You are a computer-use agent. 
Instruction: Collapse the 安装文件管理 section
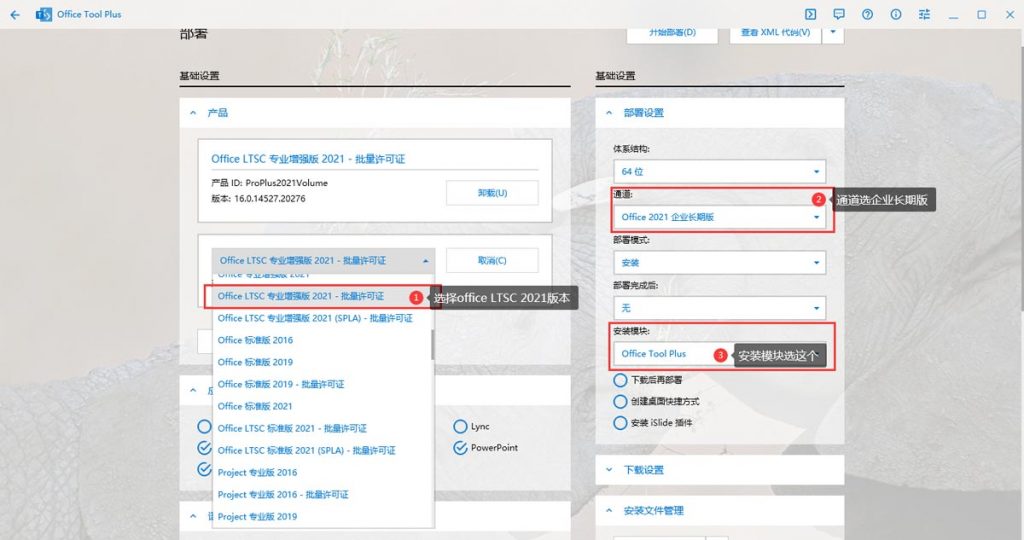click(x=609, y=511)
